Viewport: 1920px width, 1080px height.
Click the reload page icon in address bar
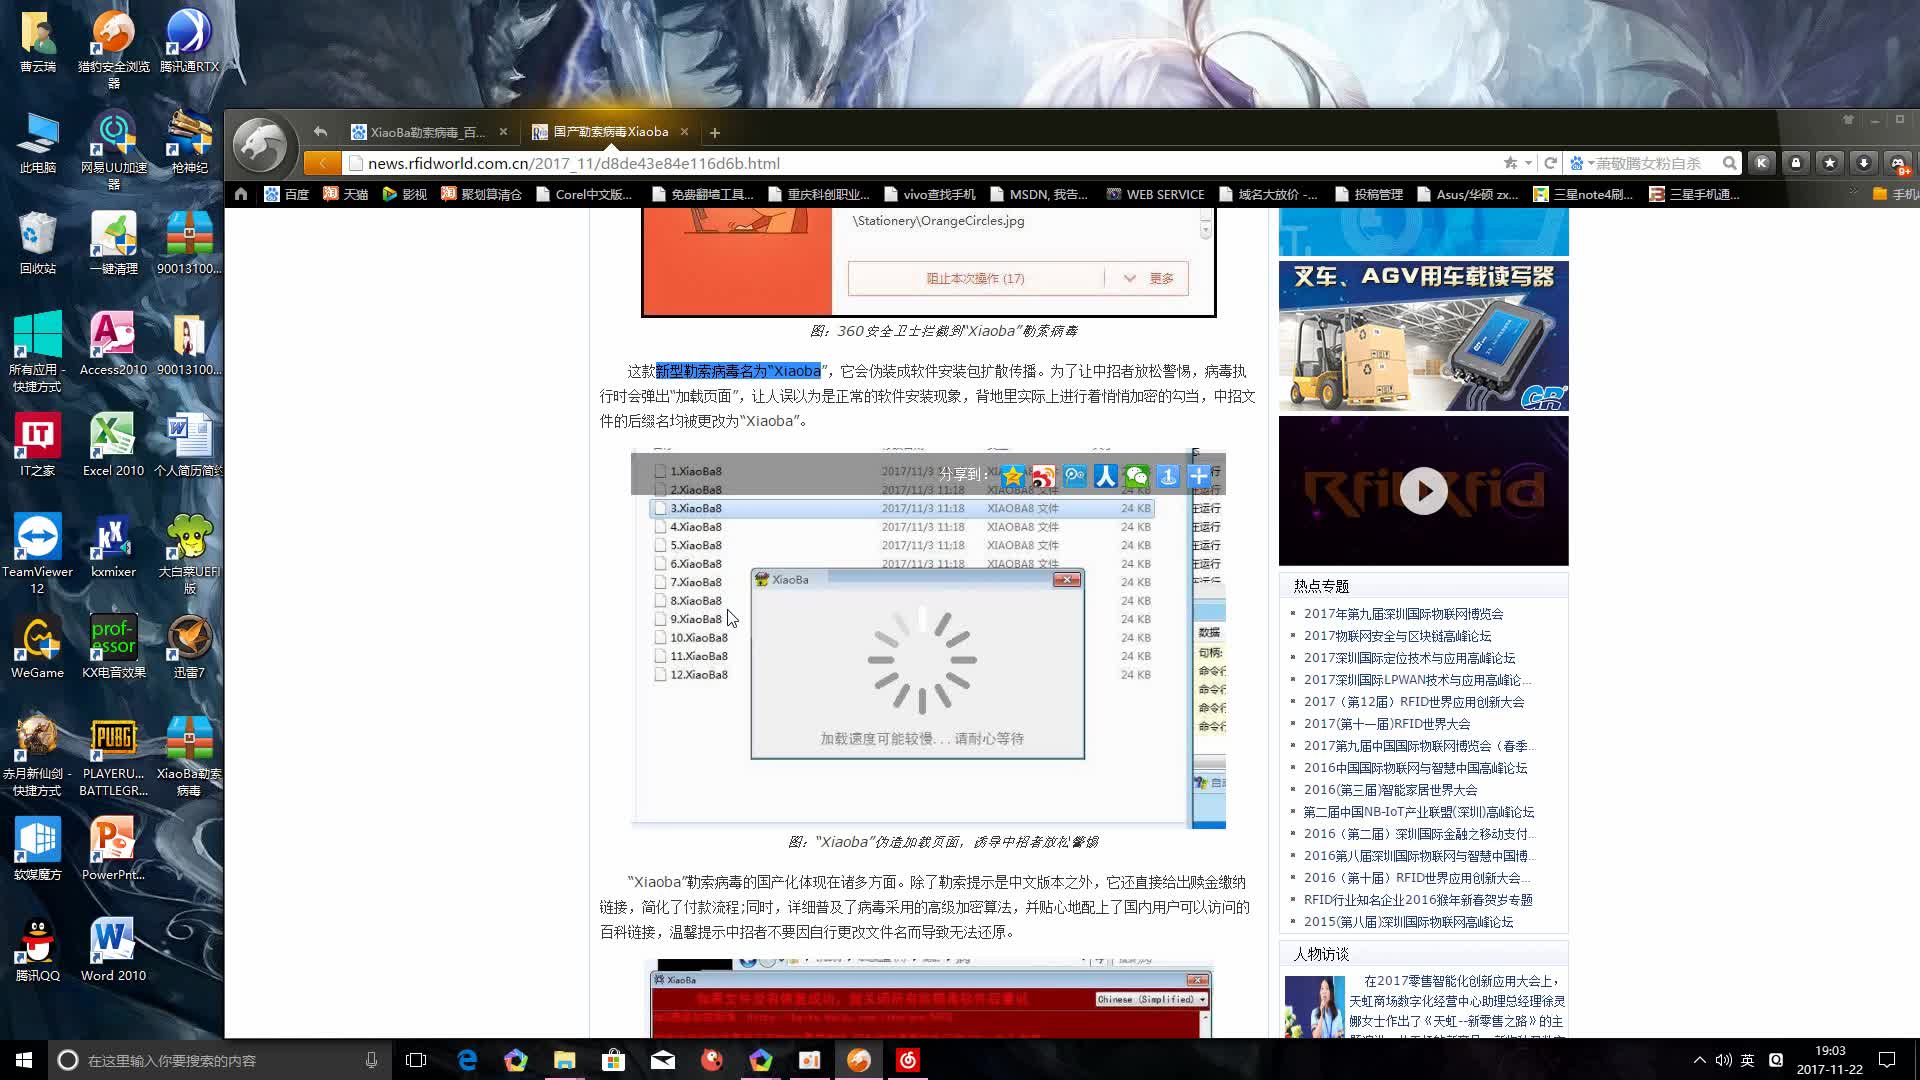(1550, 163)
